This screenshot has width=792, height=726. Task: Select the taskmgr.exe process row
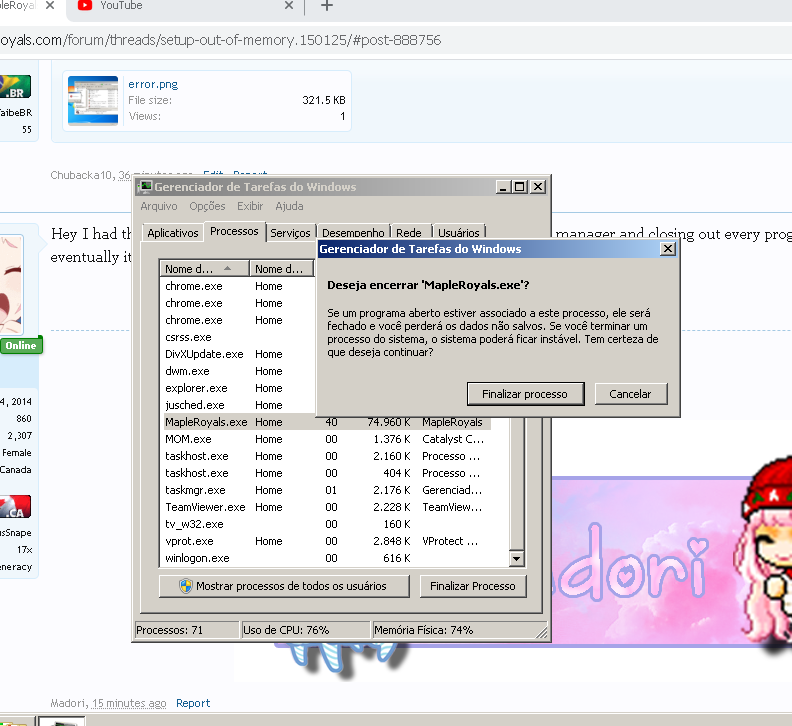click(327, 490)
